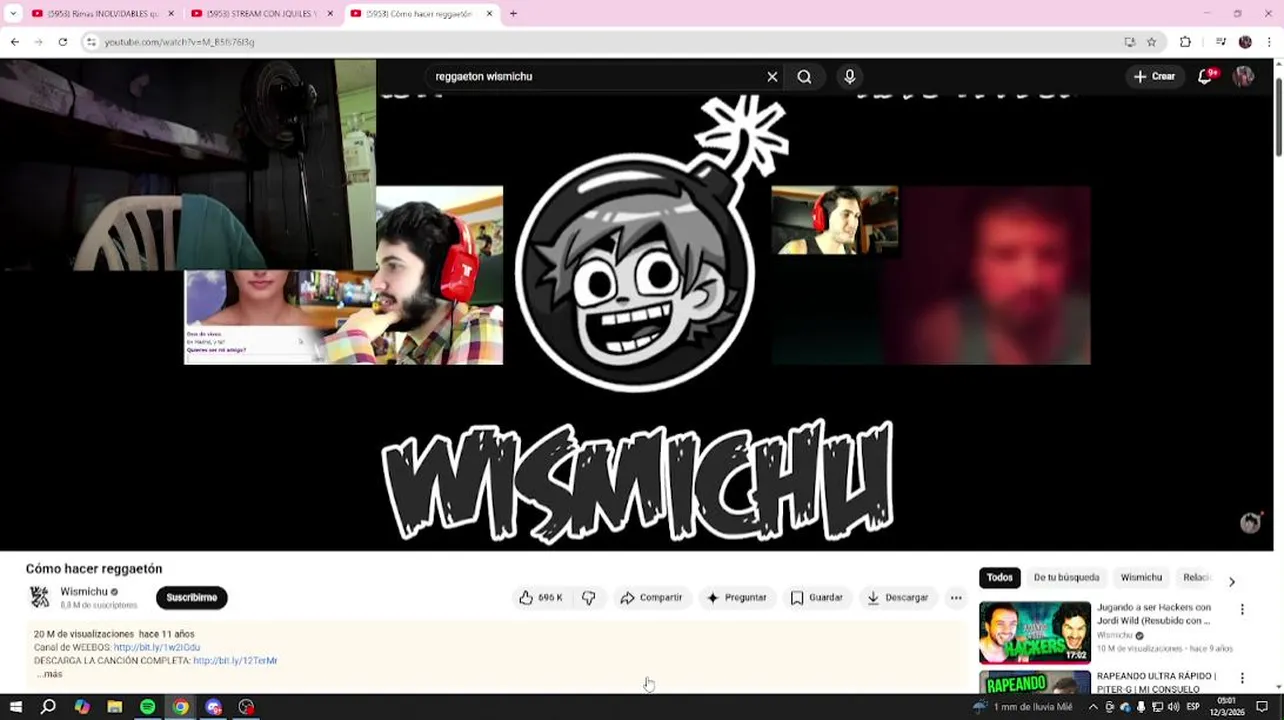Open the taskbar clock and date
Image resolution: width=1284 pixels, height=720 pixels.
[x=1226, y=706]
